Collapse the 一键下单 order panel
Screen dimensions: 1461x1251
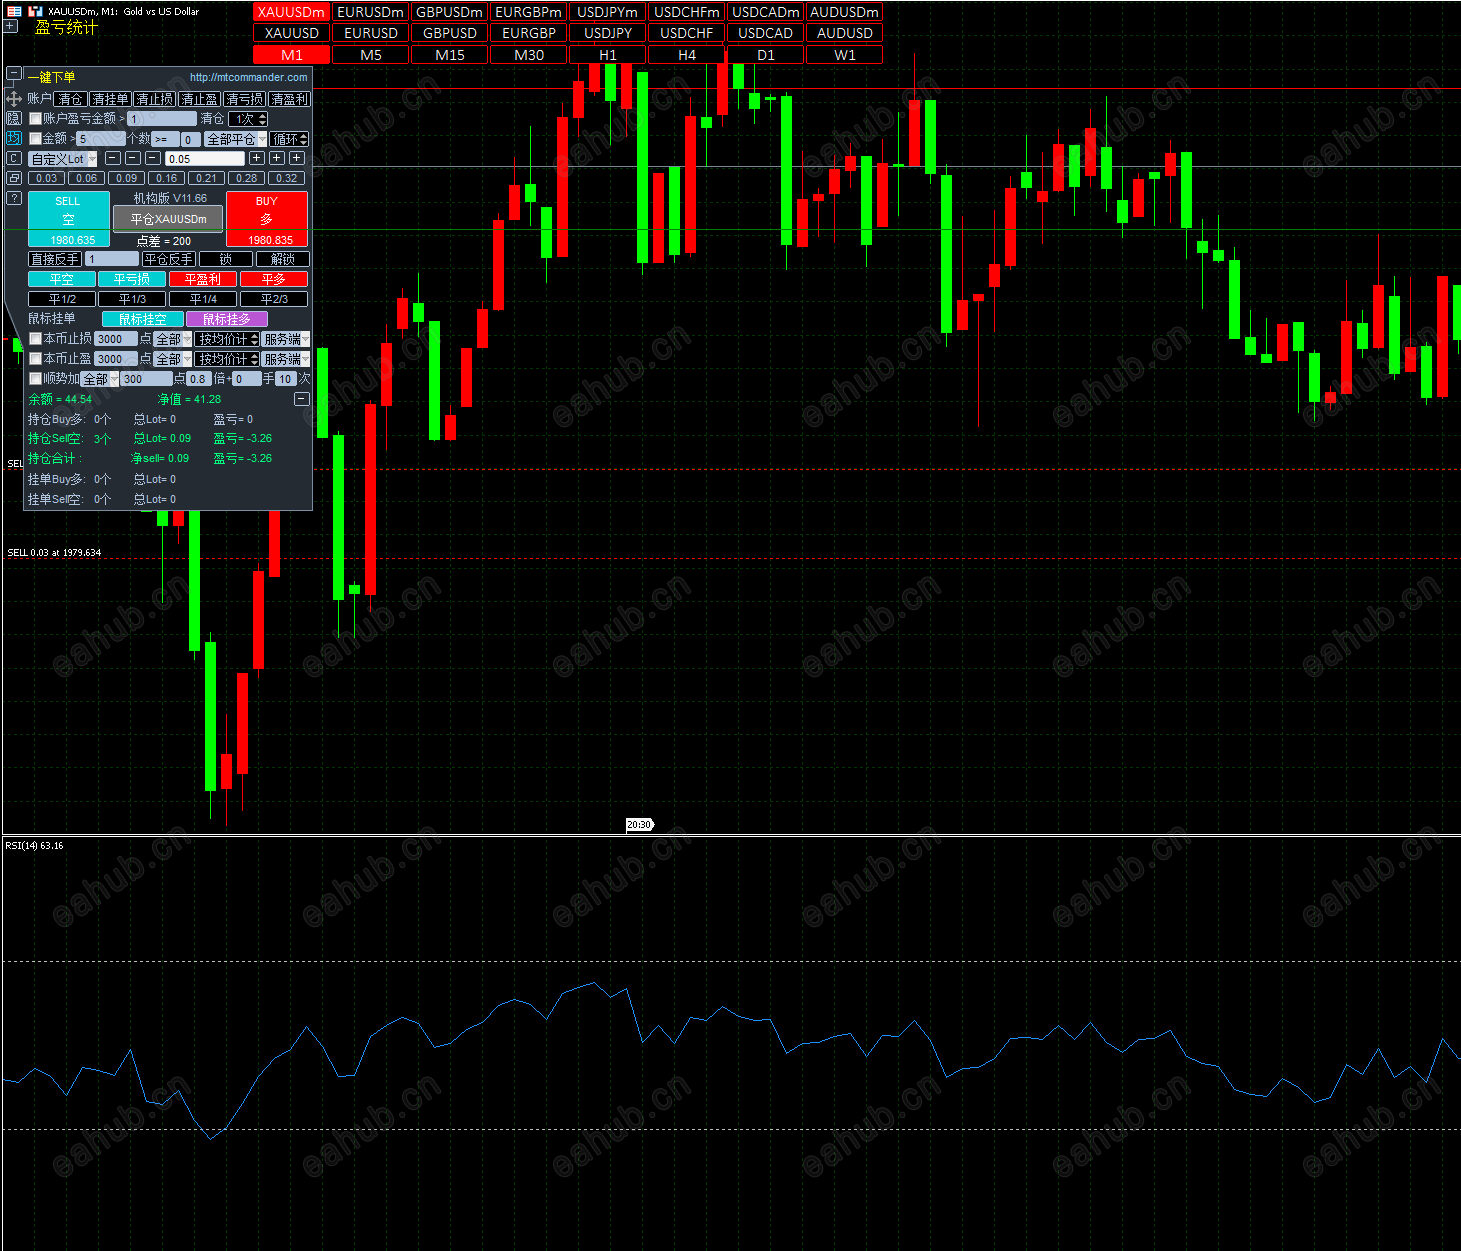point(14,74)
